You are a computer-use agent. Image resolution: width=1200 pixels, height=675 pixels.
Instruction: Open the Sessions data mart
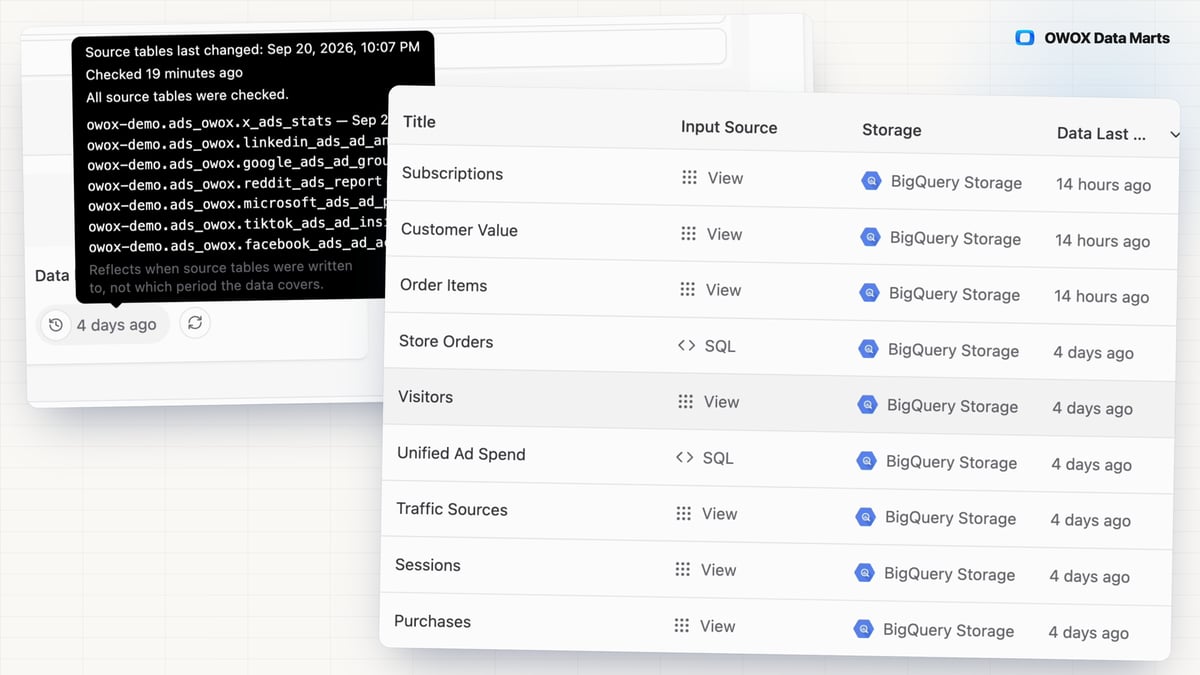(428, 565)
